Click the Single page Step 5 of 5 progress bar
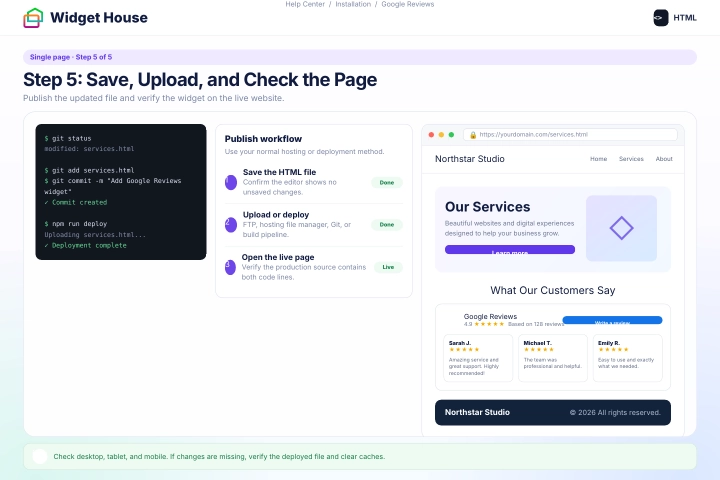 (360, 57)
